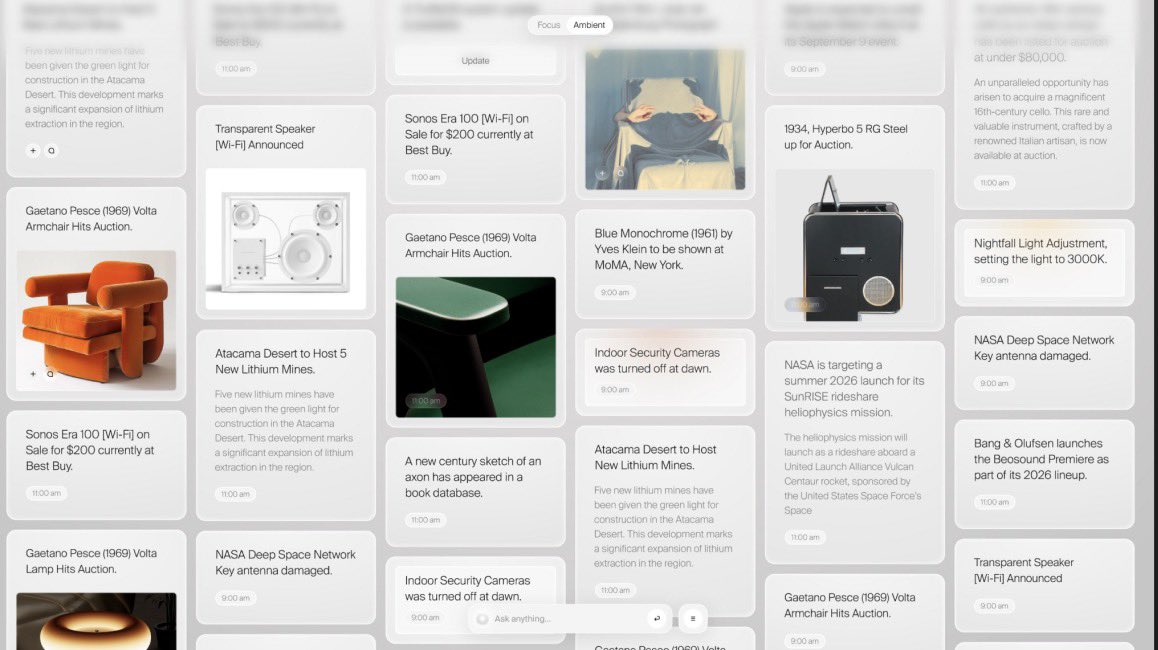
Task: Click the Update button
Action: (x=476, y=61)
